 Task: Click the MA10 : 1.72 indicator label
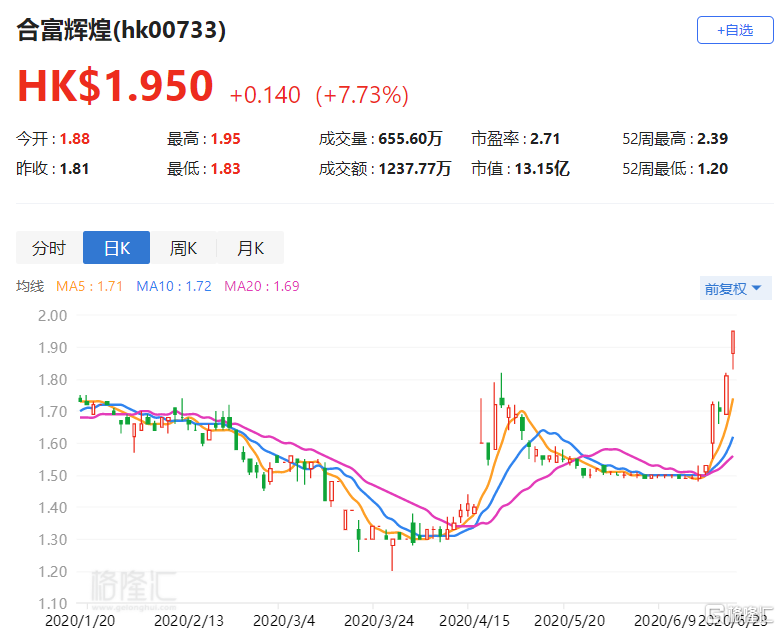click(x=174, y=286)
